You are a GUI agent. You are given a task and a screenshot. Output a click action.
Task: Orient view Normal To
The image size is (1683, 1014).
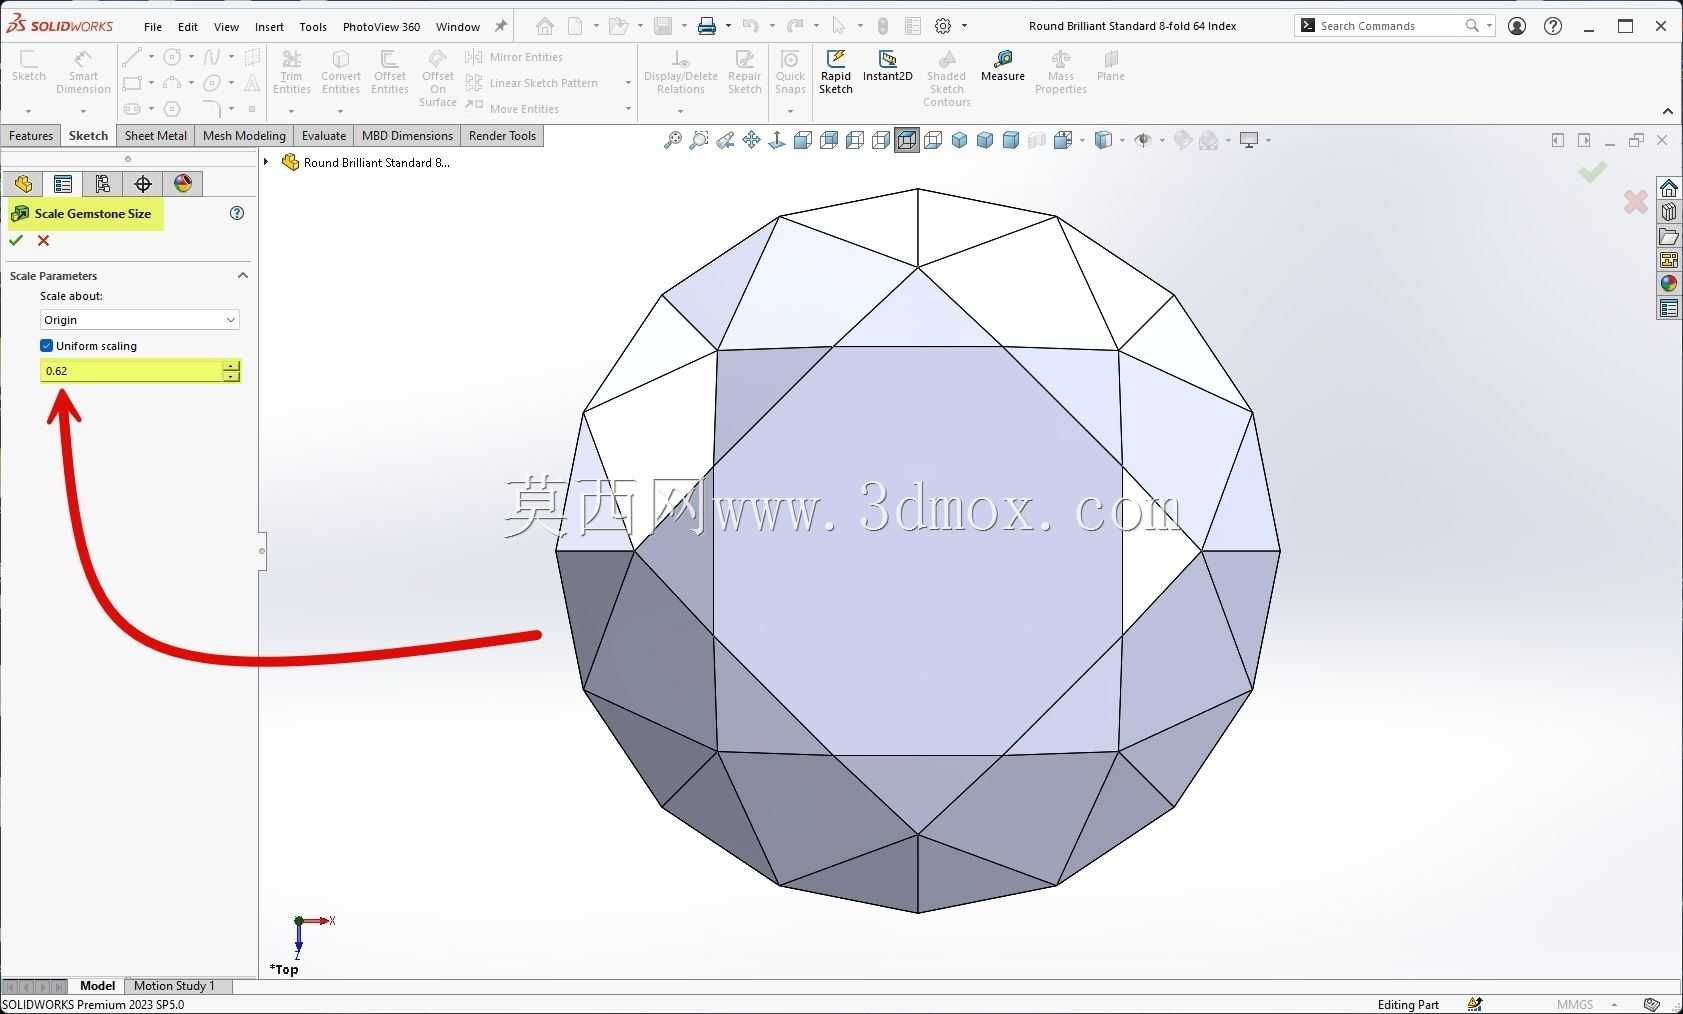pos(777,140)
